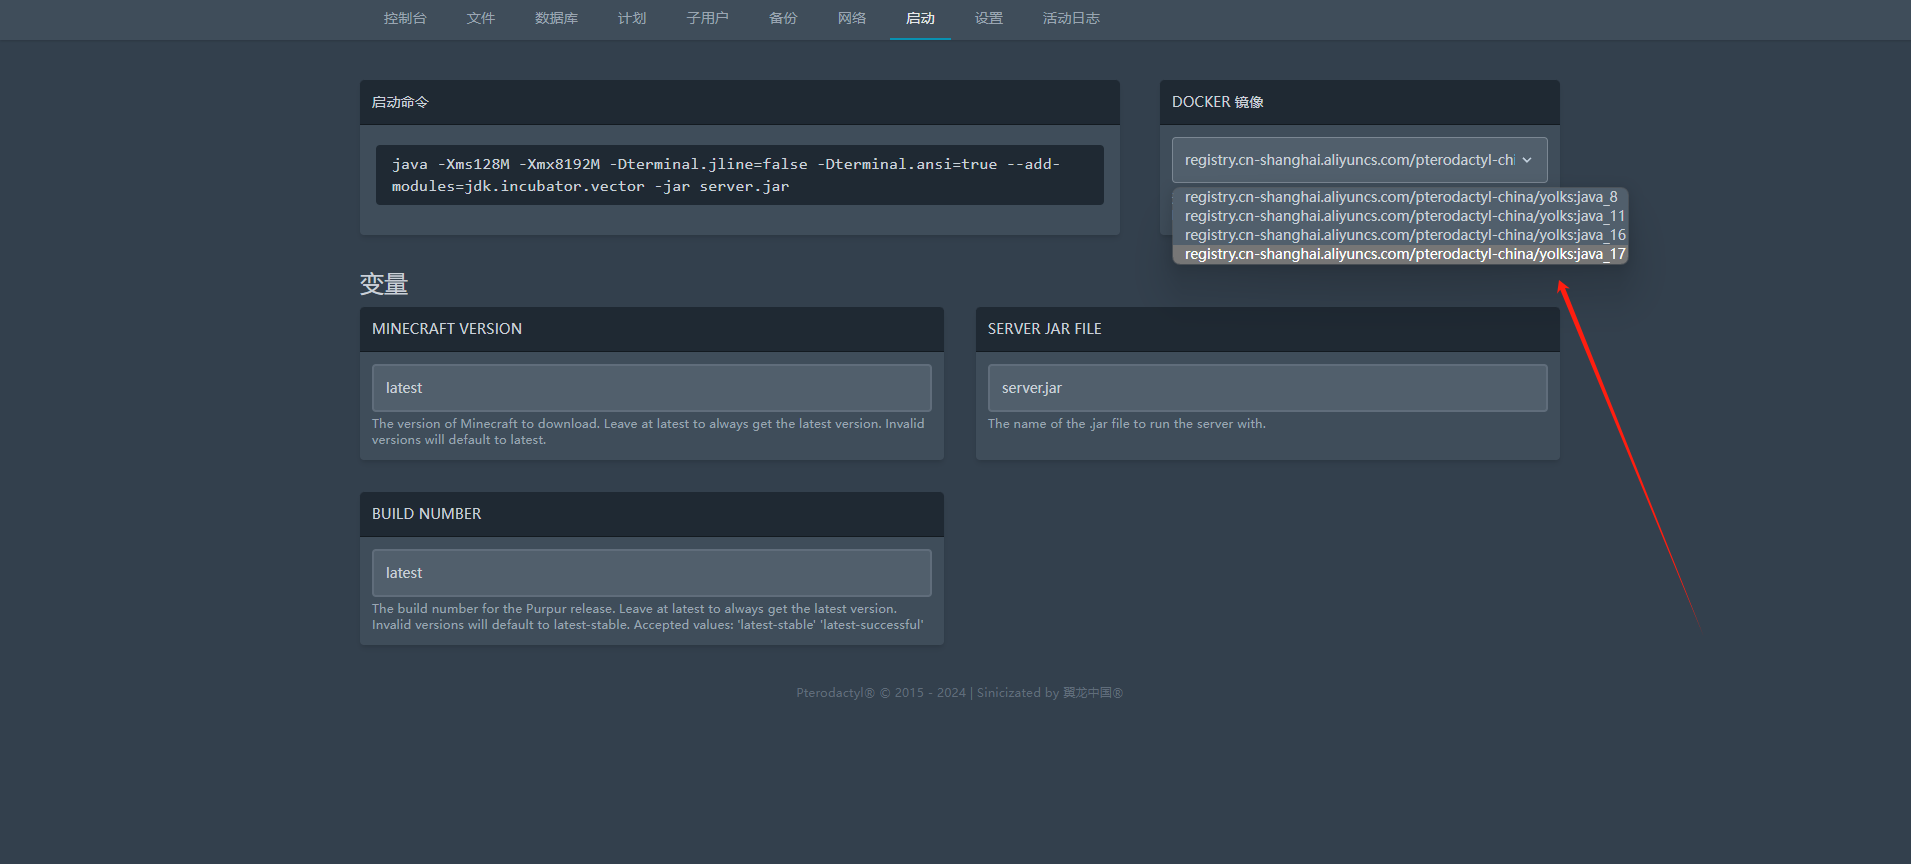1911x864 pixels.
Task: Click the 启动命令 panel heading
Action: click(x=400, y=102)
